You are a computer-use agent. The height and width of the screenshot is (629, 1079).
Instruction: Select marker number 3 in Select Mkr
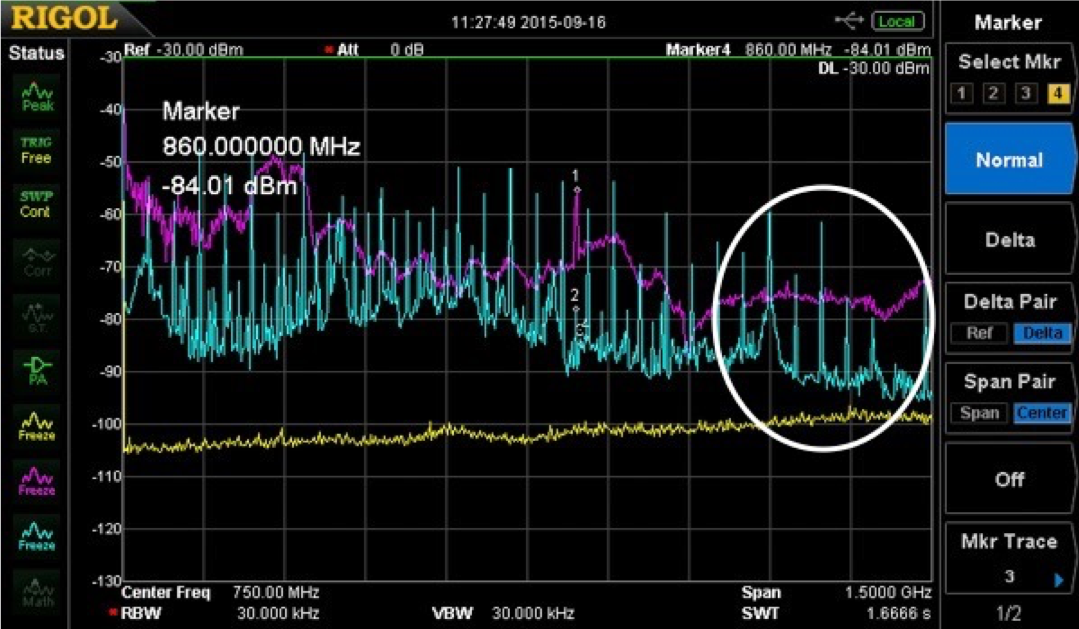(1025, 94)
